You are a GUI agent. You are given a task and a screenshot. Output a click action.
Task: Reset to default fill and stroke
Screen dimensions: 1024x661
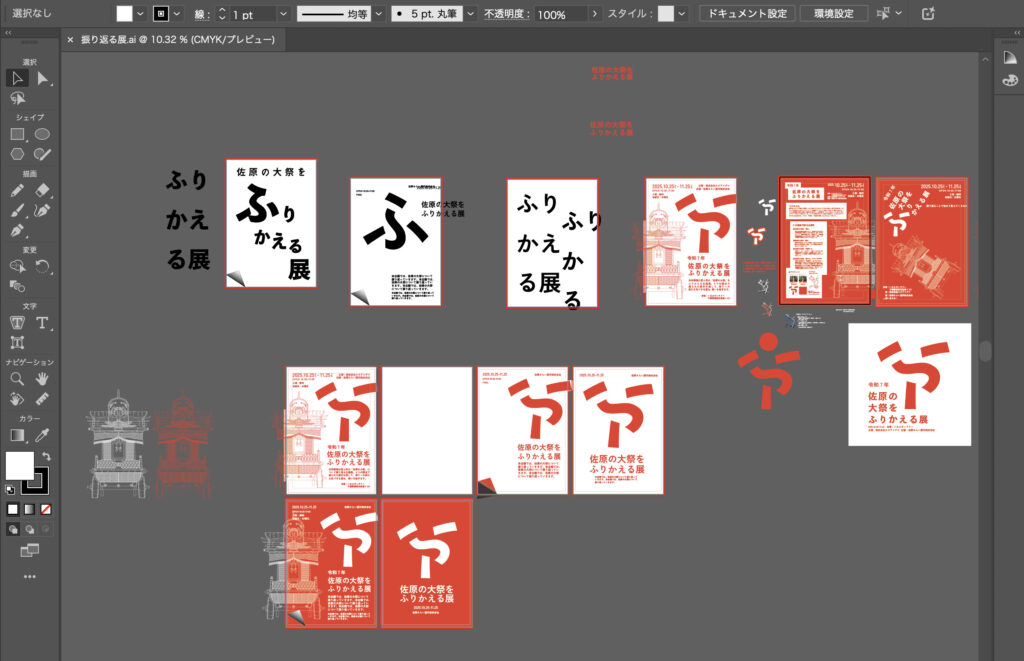coord(11,490)
